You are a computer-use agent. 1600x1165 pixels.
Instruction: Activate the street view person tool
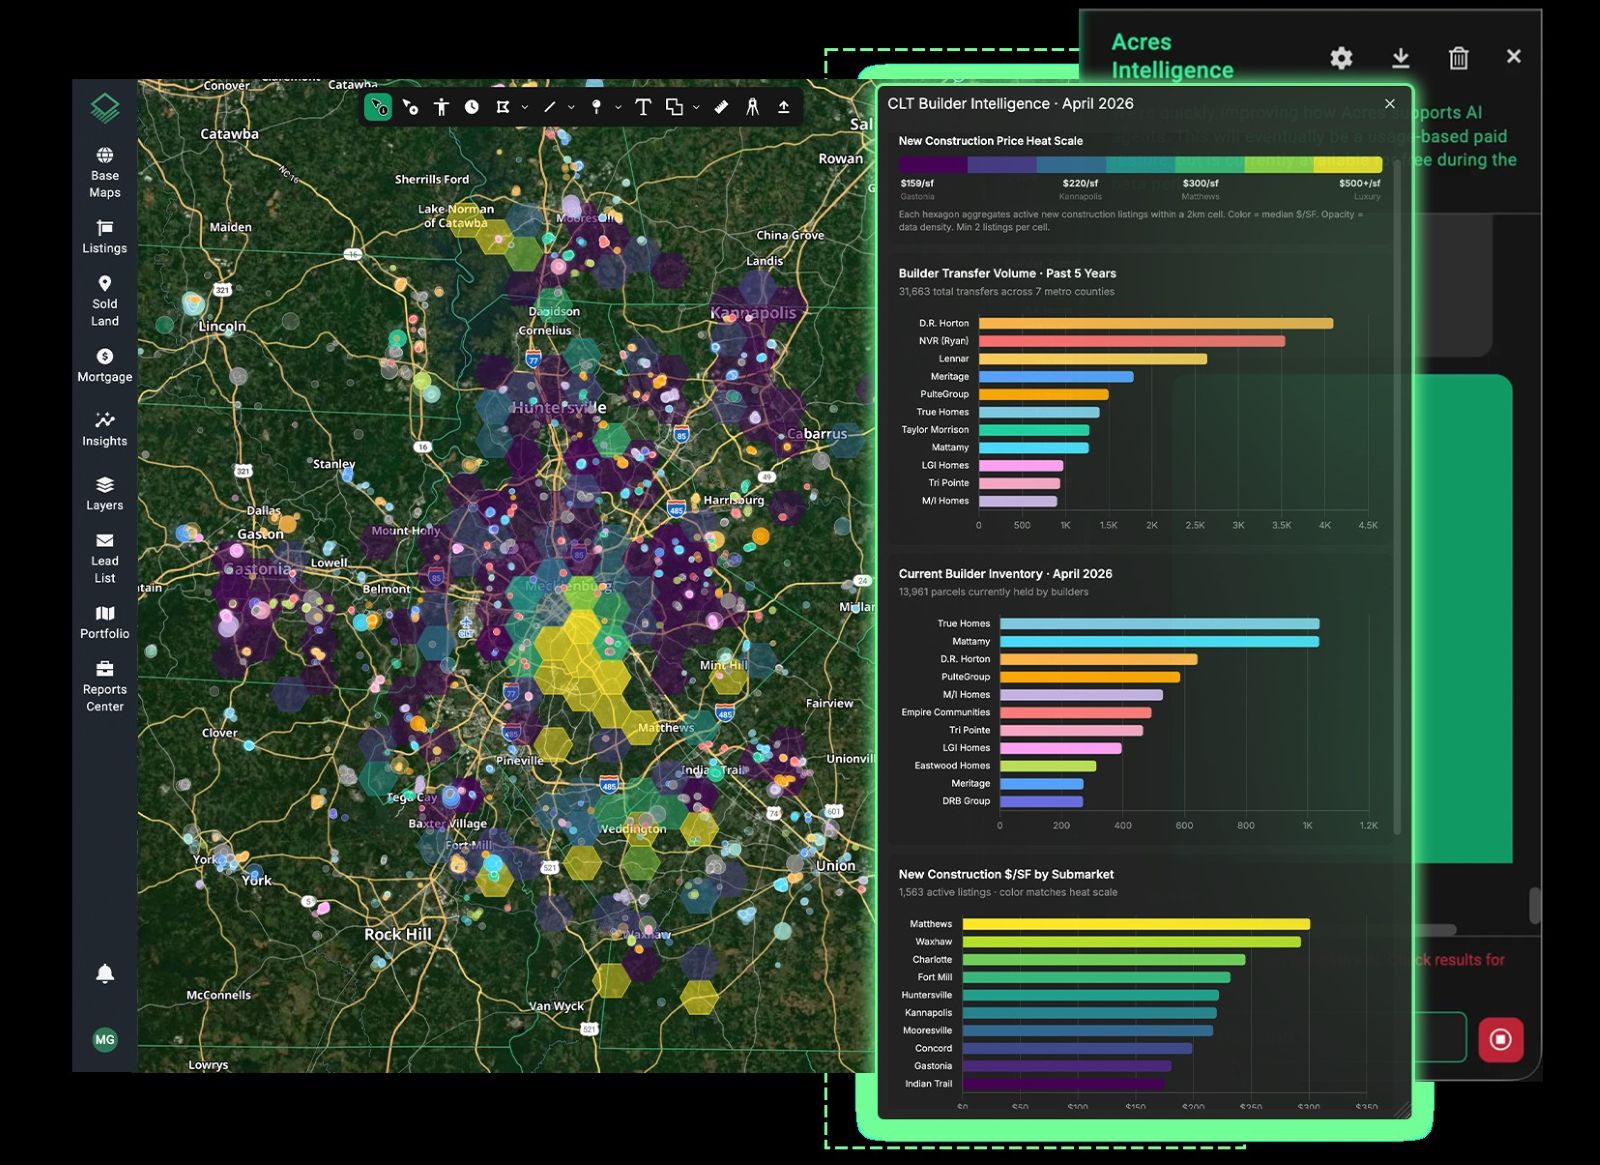[441, 107]
